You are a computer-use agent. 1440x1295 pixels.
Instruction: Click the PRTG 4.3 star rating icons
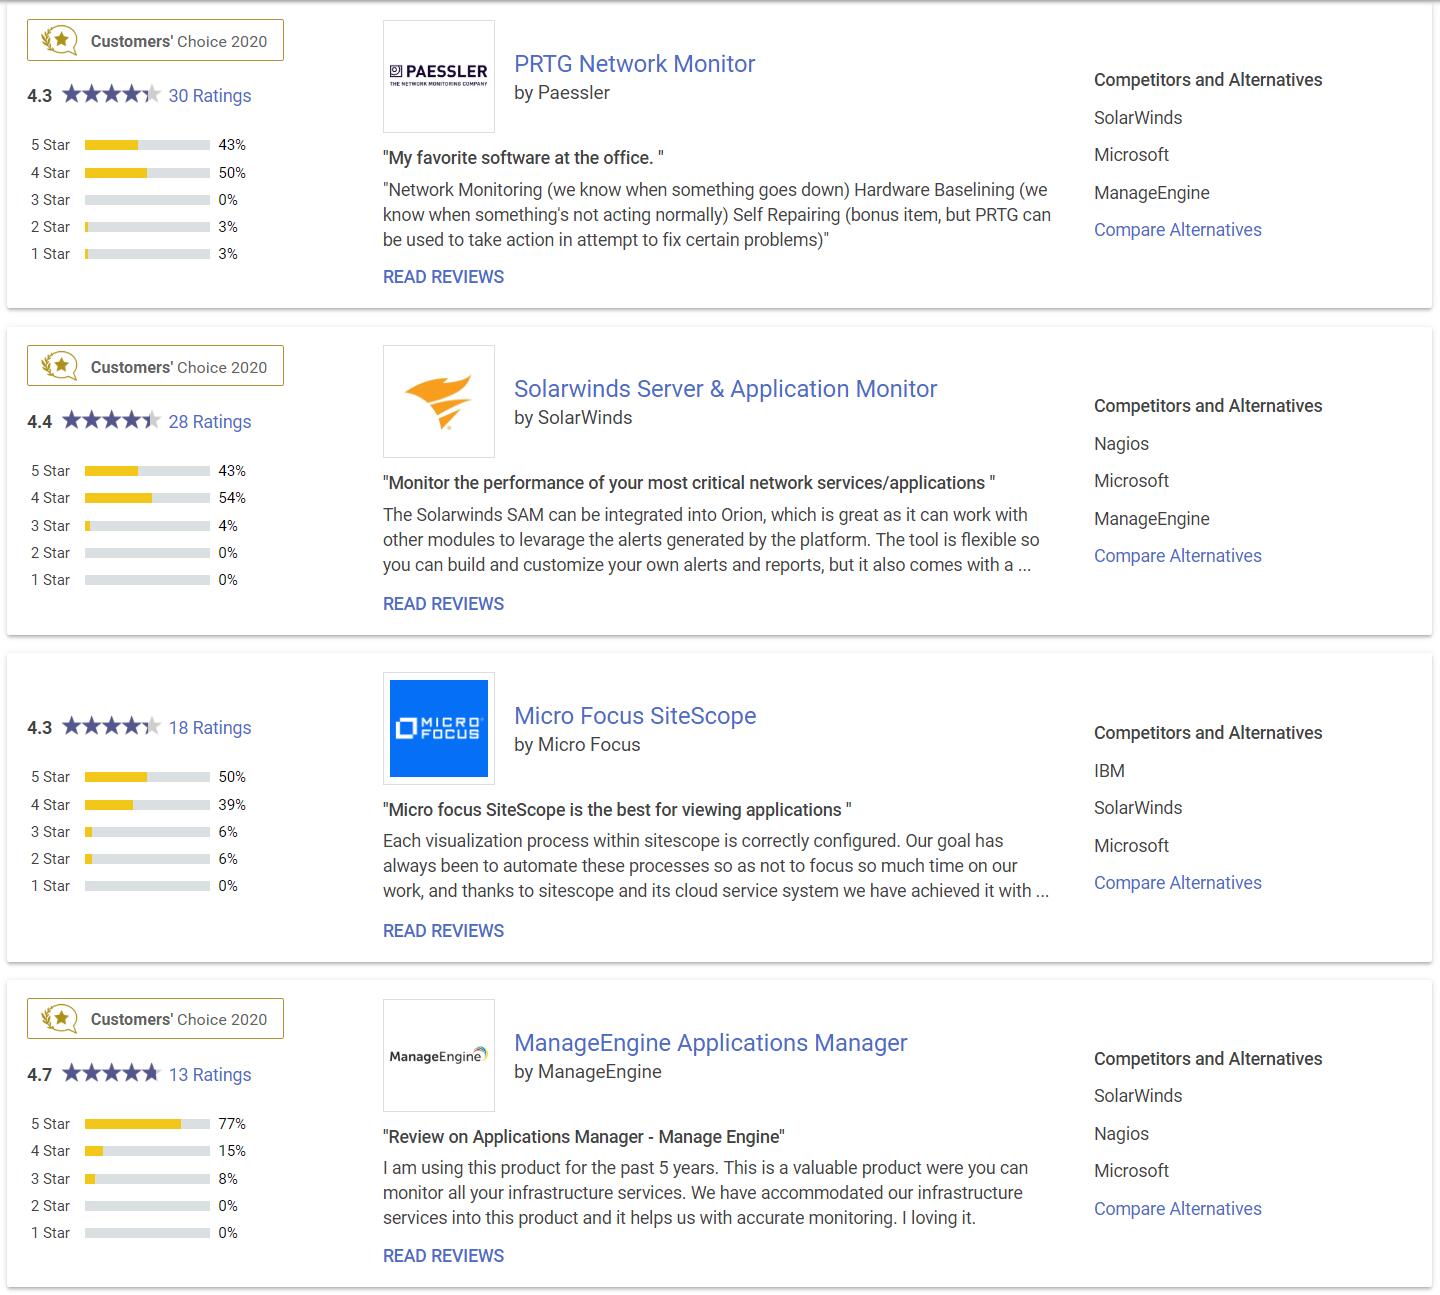[x=110, y=95]
